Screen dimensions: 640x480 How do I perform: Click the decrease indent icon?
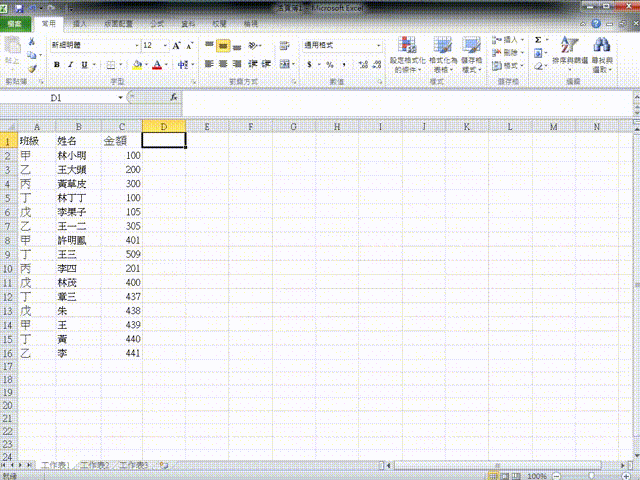[x=253, y=64]
